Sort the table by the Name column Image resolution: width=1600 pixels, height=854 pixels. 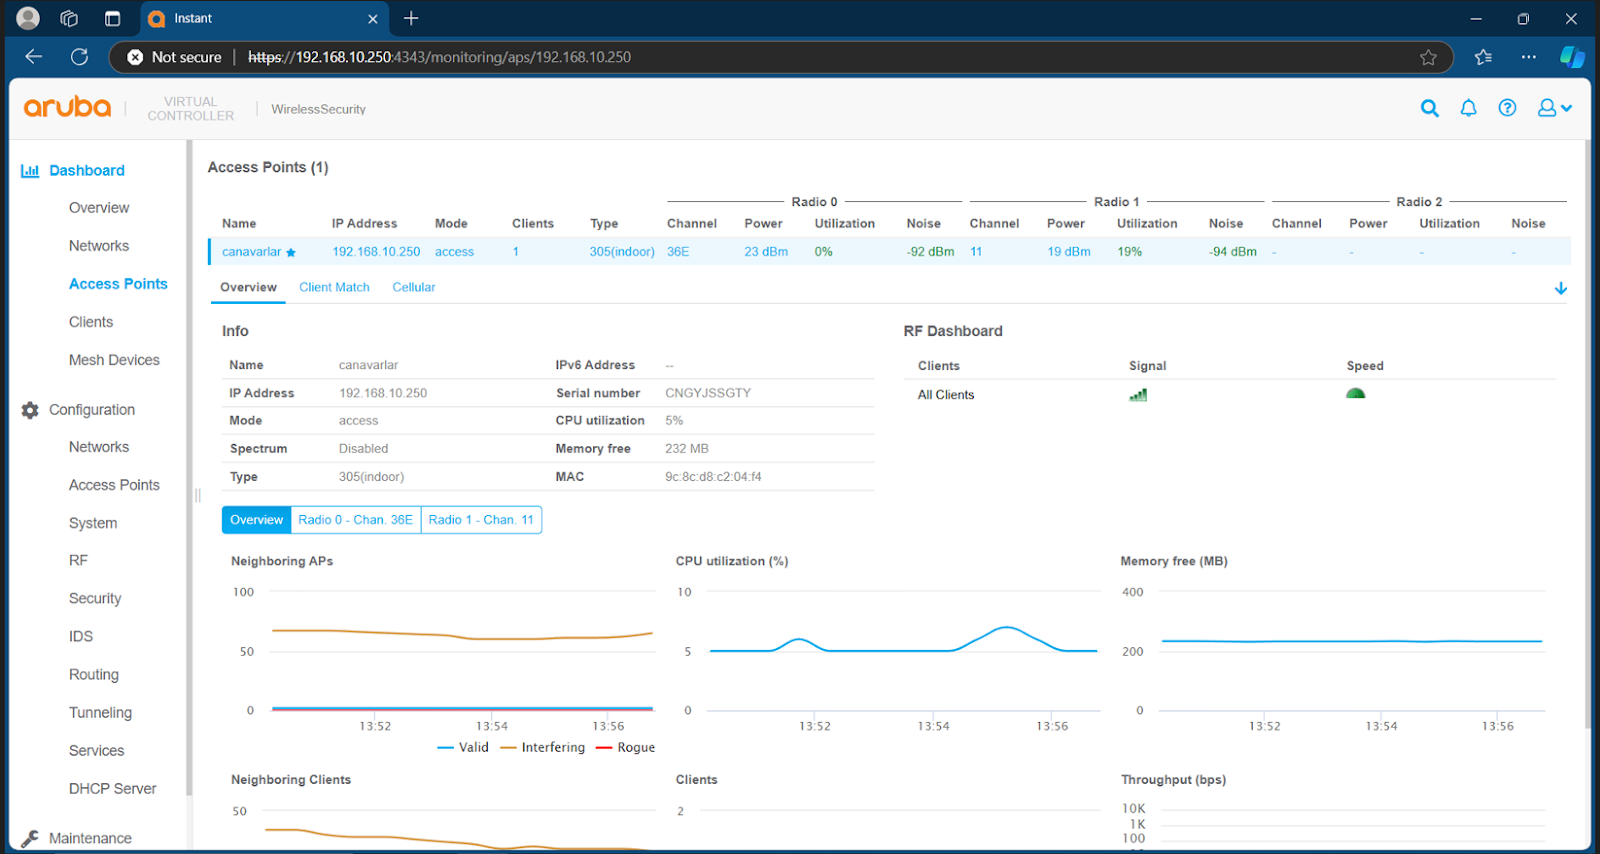[x=239, y=224]
